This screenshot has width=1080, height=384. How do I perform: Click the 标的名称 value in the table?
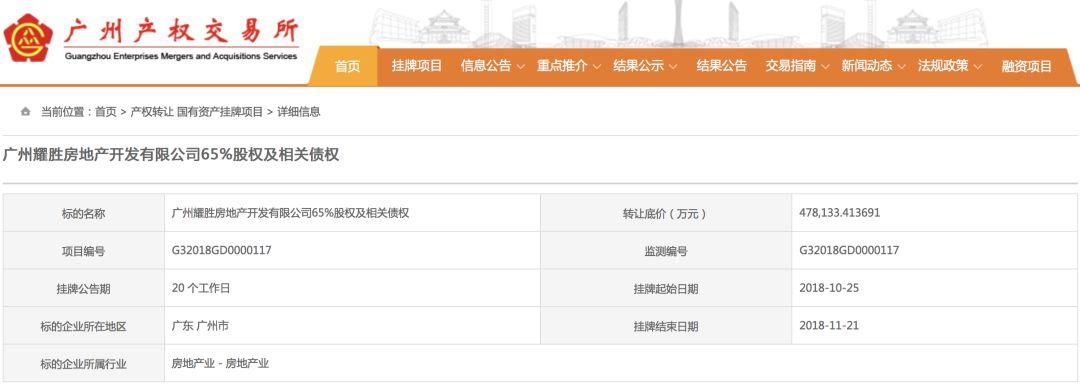coord(290,213)
